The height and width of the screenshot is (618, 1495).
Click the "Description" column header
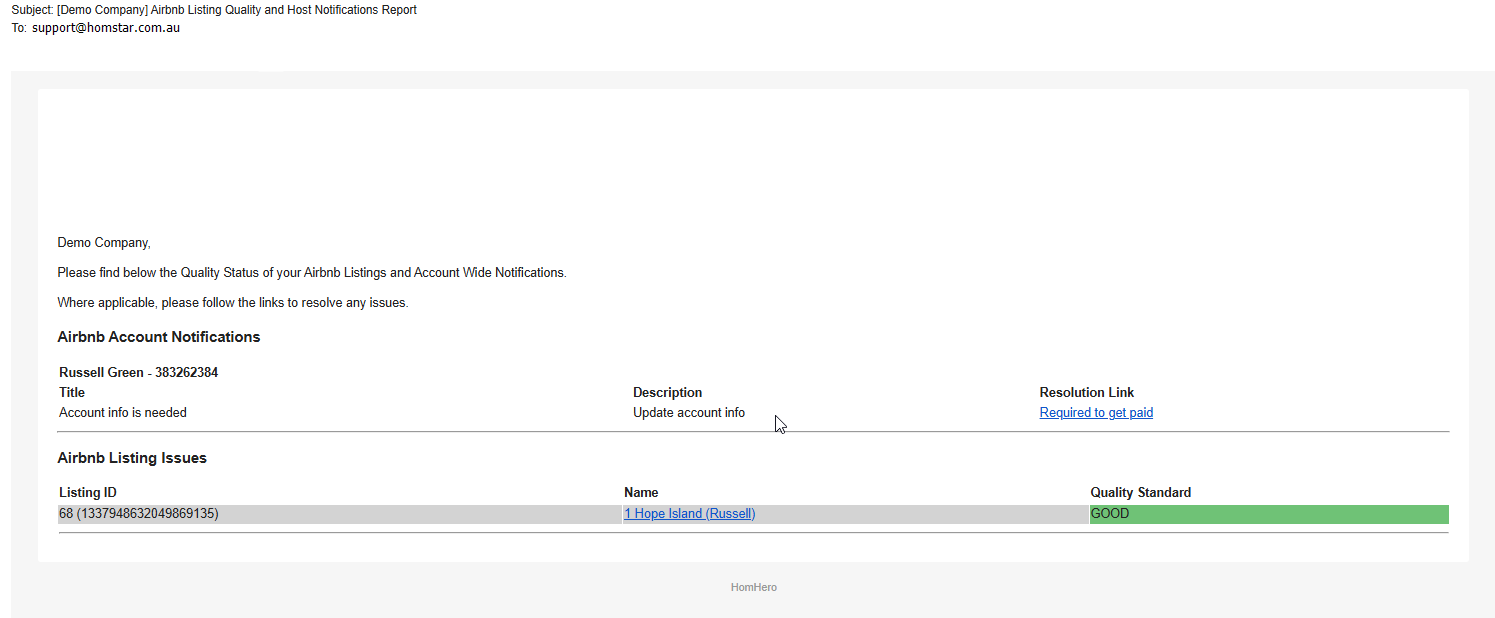(x=667, y=393)
